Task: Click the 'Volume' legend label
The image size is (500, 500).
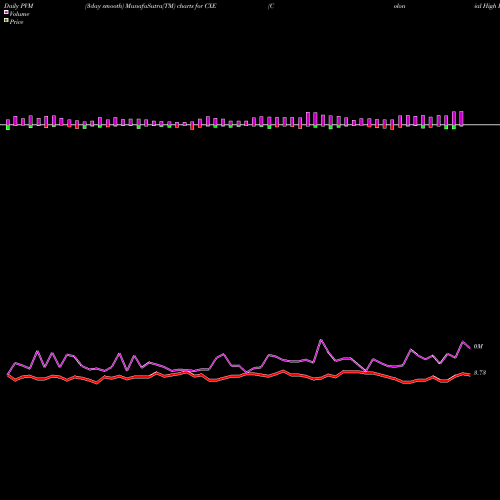Action: click(x=19, y=14)
